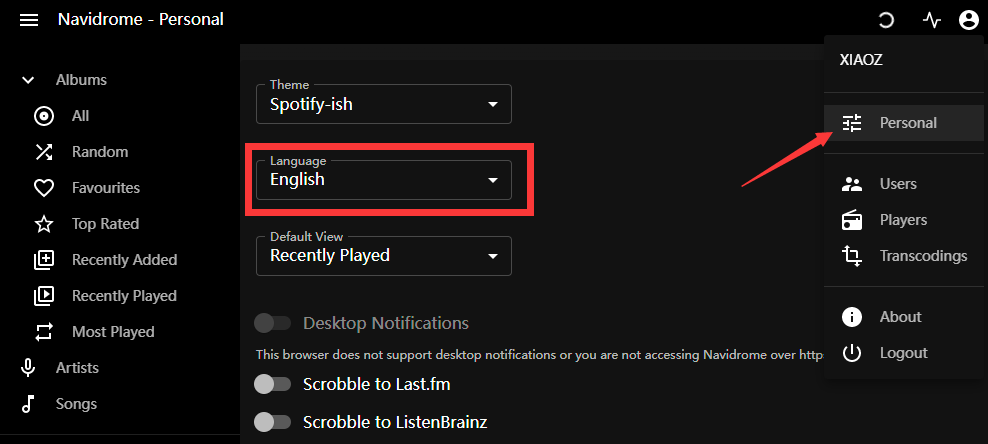Click the music note Songs icon
The image size is (988, 444).
28,404
